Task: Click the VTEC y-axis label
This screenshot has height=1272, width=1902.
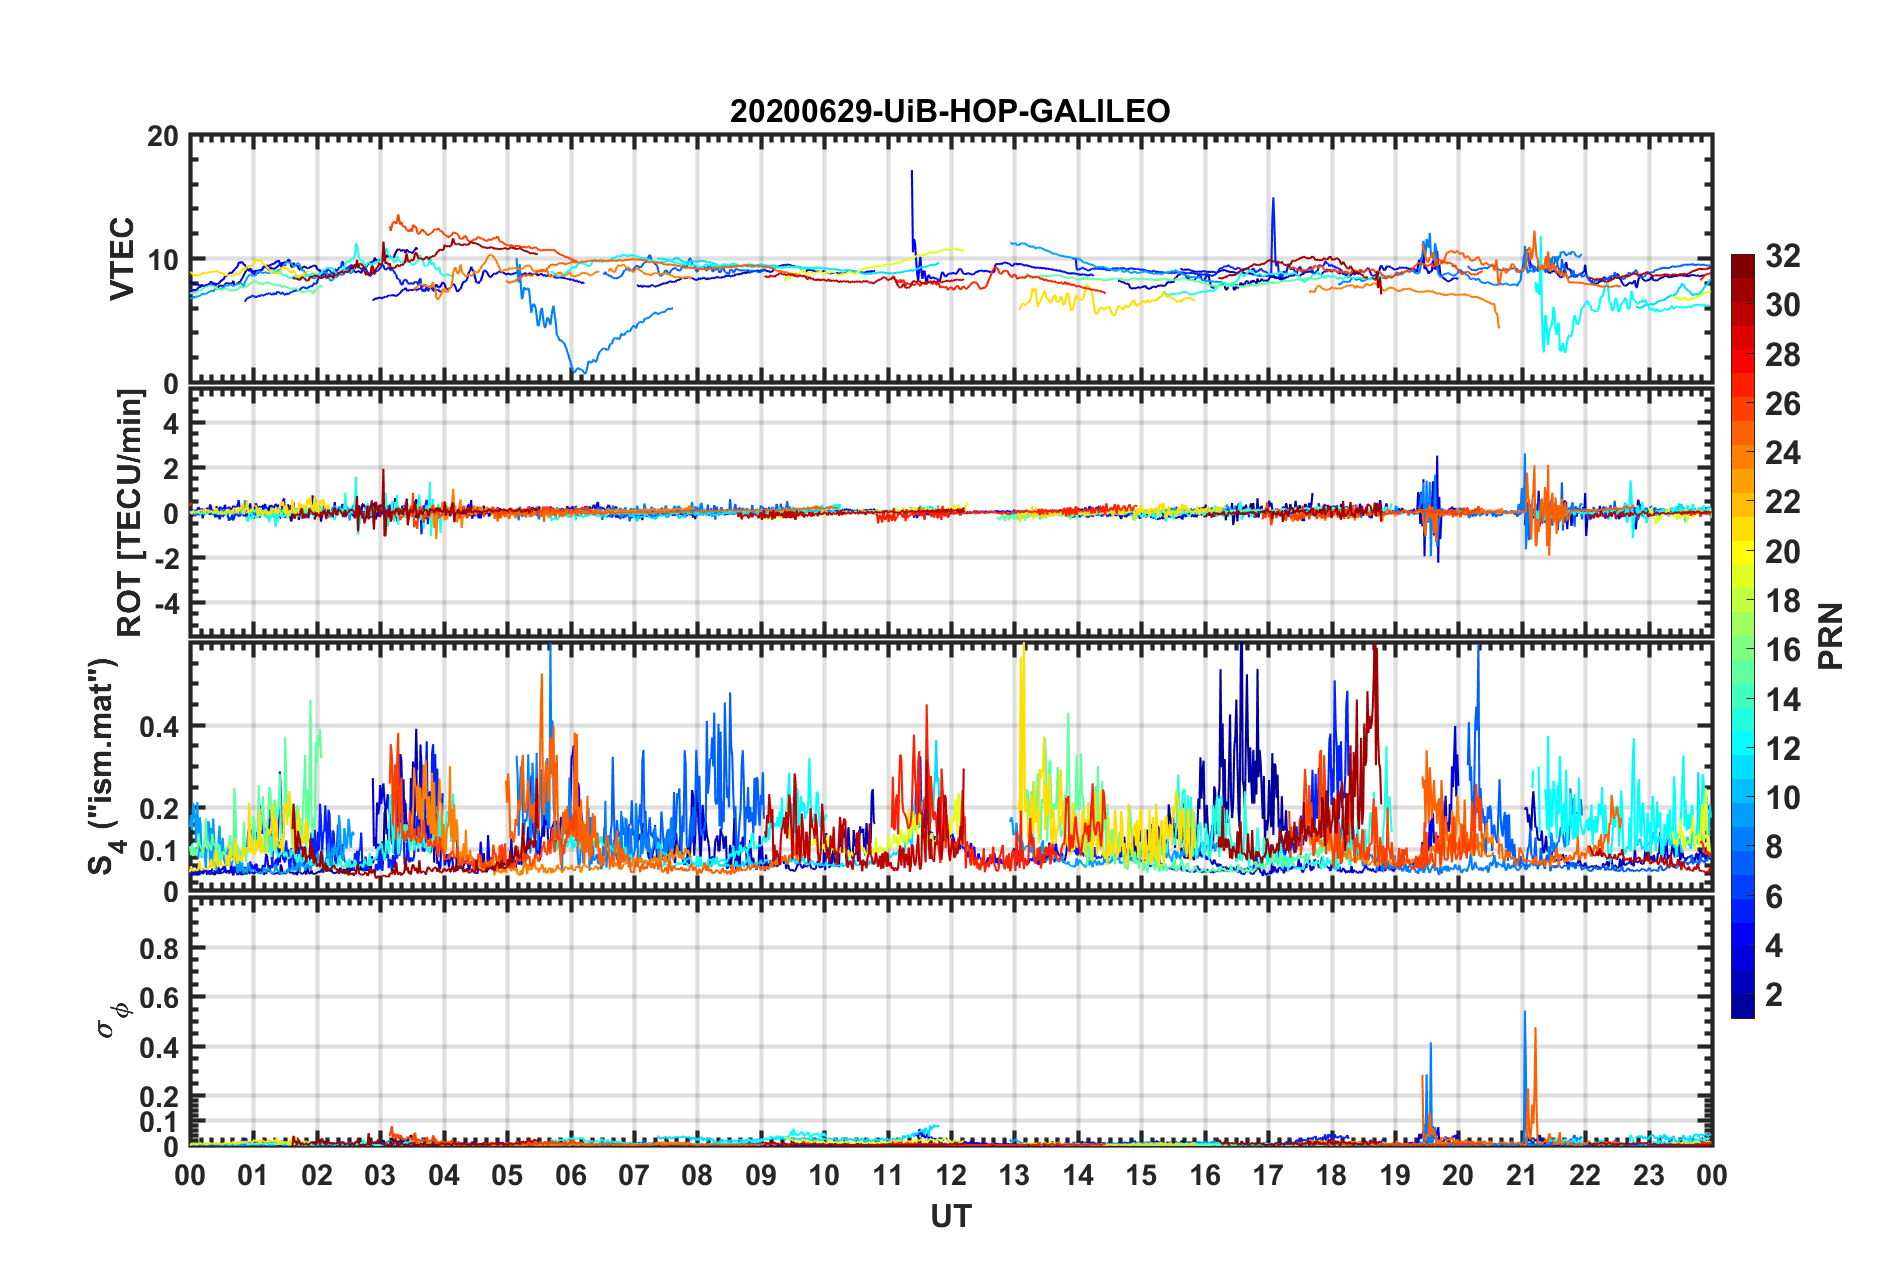Action: (122, 258)
